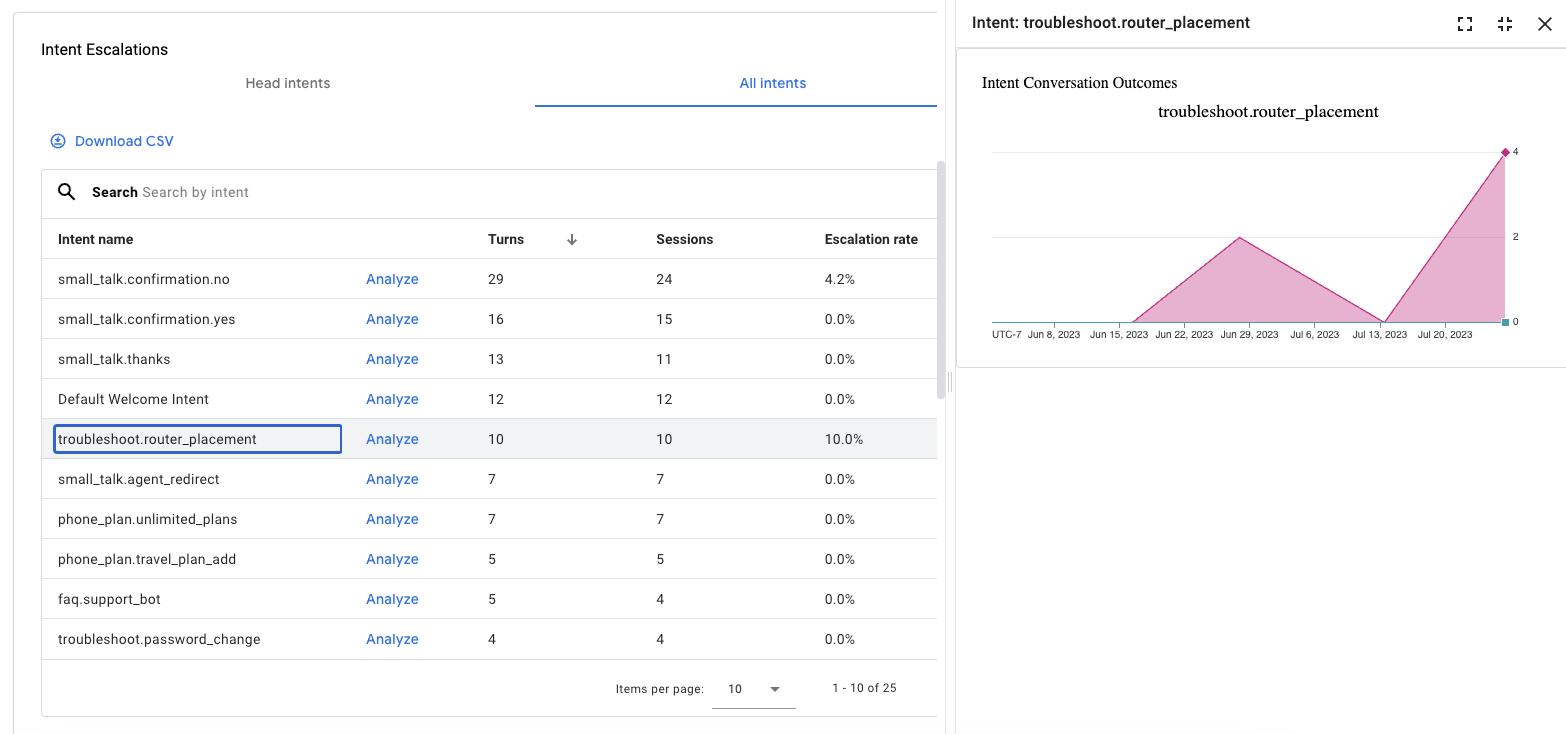Switch to the Head intents tab
Screen dimensions: 1566x734
click(x=287, y=83)
